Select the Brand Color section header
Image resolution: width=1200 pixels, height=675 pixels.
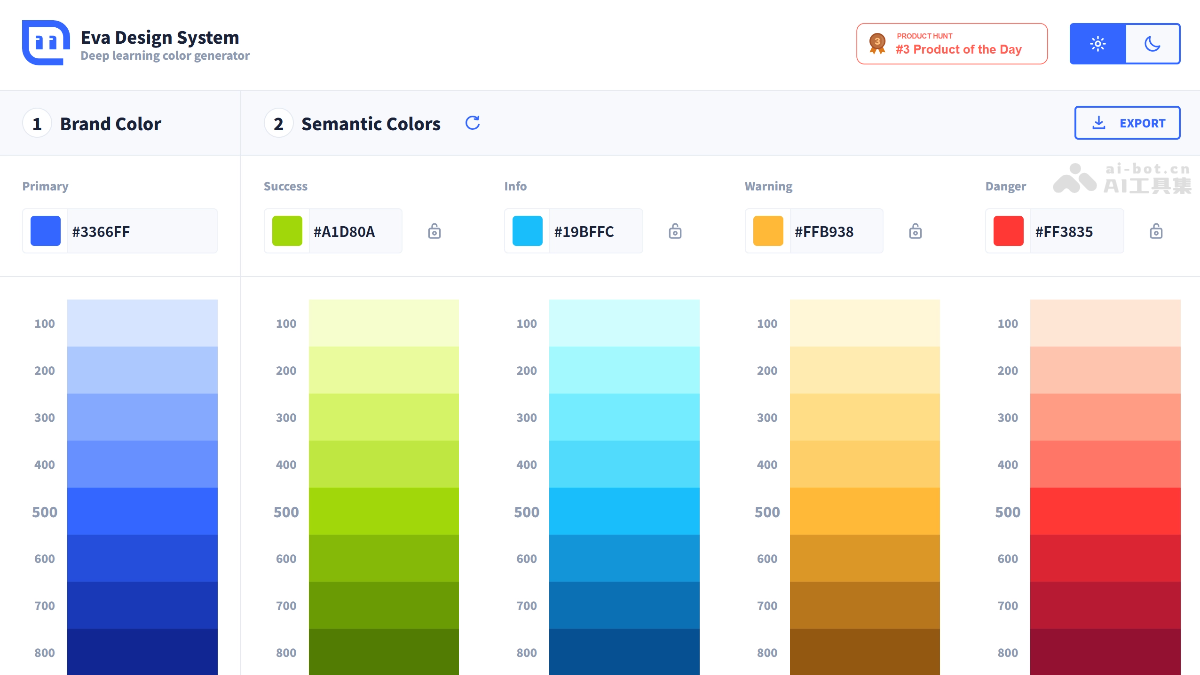(110, 123)
